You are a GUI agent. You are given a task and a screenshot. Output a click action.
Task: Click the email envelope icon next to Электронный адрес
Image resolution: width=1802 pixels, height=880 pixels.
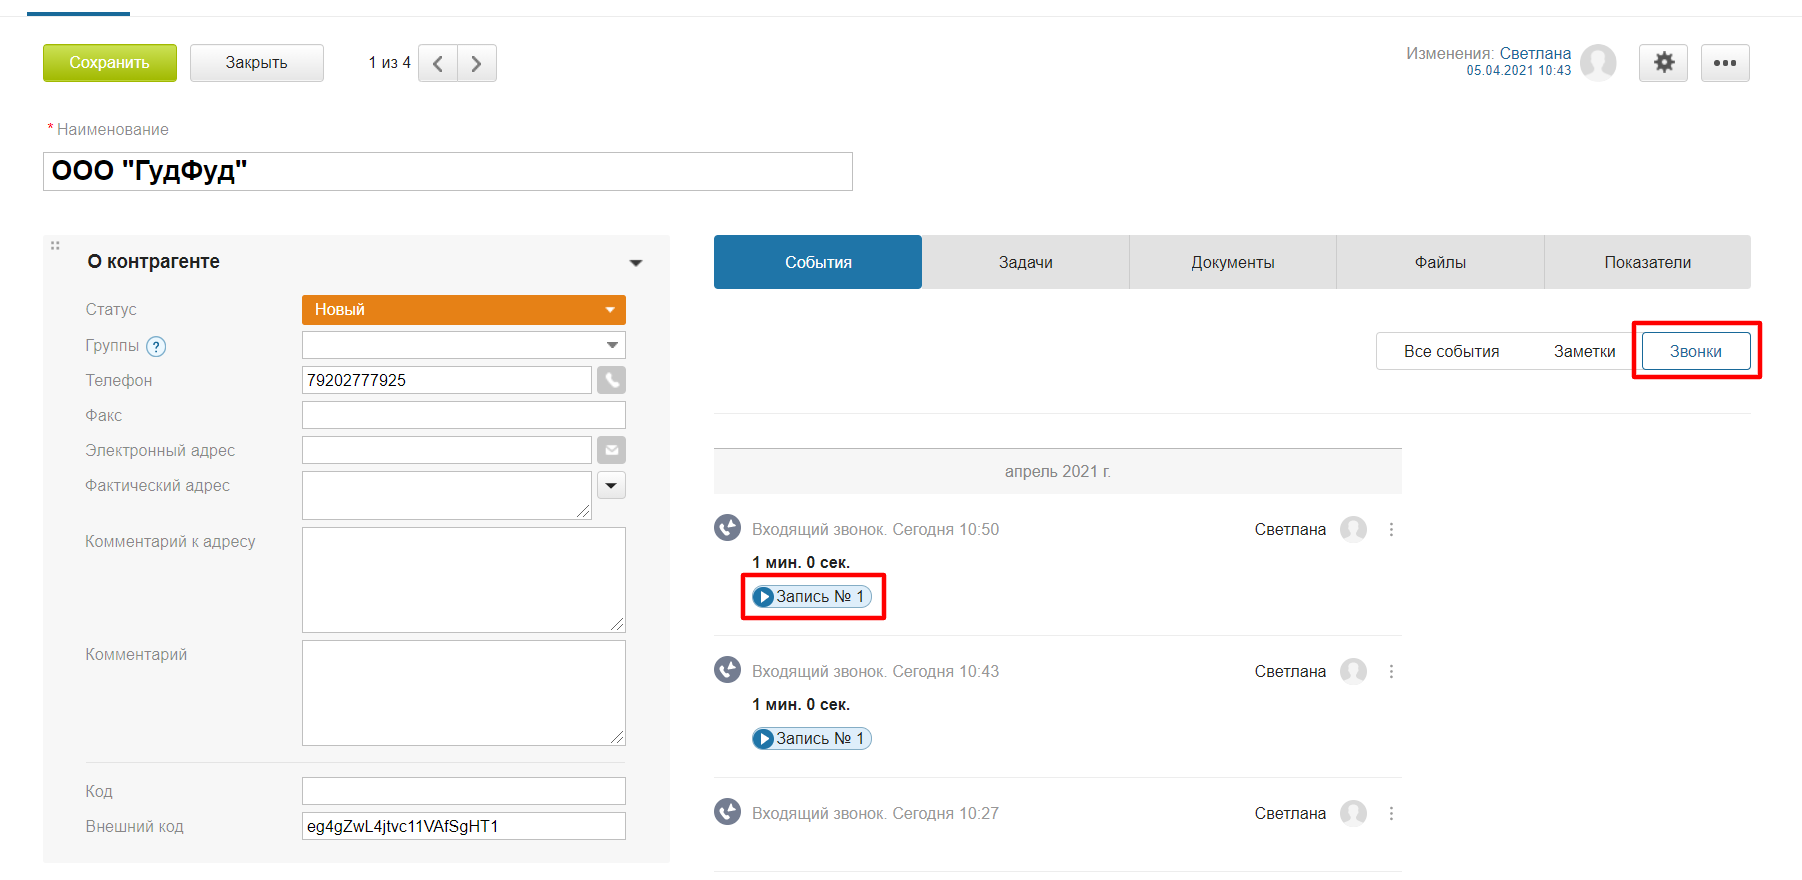tap(611, 450)
